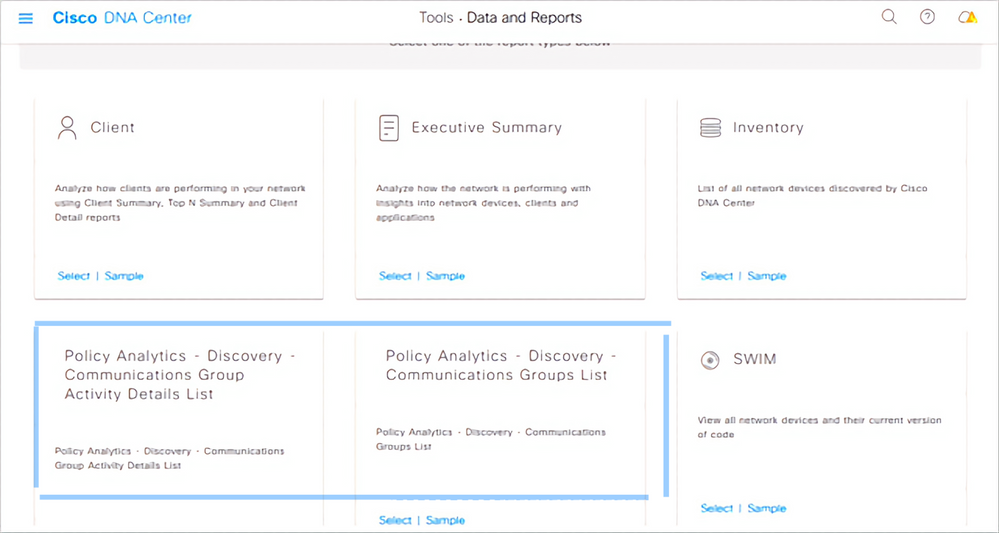The width and height of the screenshot is (999, 533).
Task: Click the Client person icon
Action: pyautogui.click(x=67, y=128)
